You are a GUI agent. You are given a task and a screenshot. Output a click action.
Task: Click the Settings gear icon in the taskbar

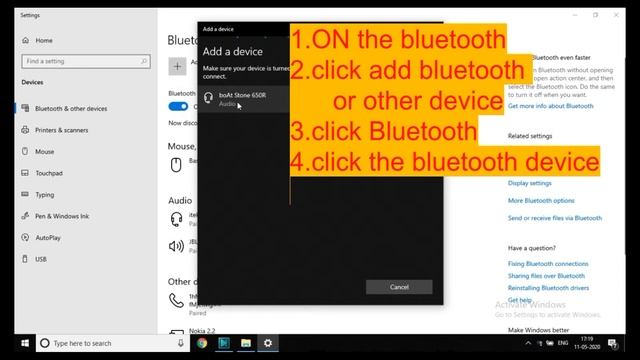click(268, 343)
